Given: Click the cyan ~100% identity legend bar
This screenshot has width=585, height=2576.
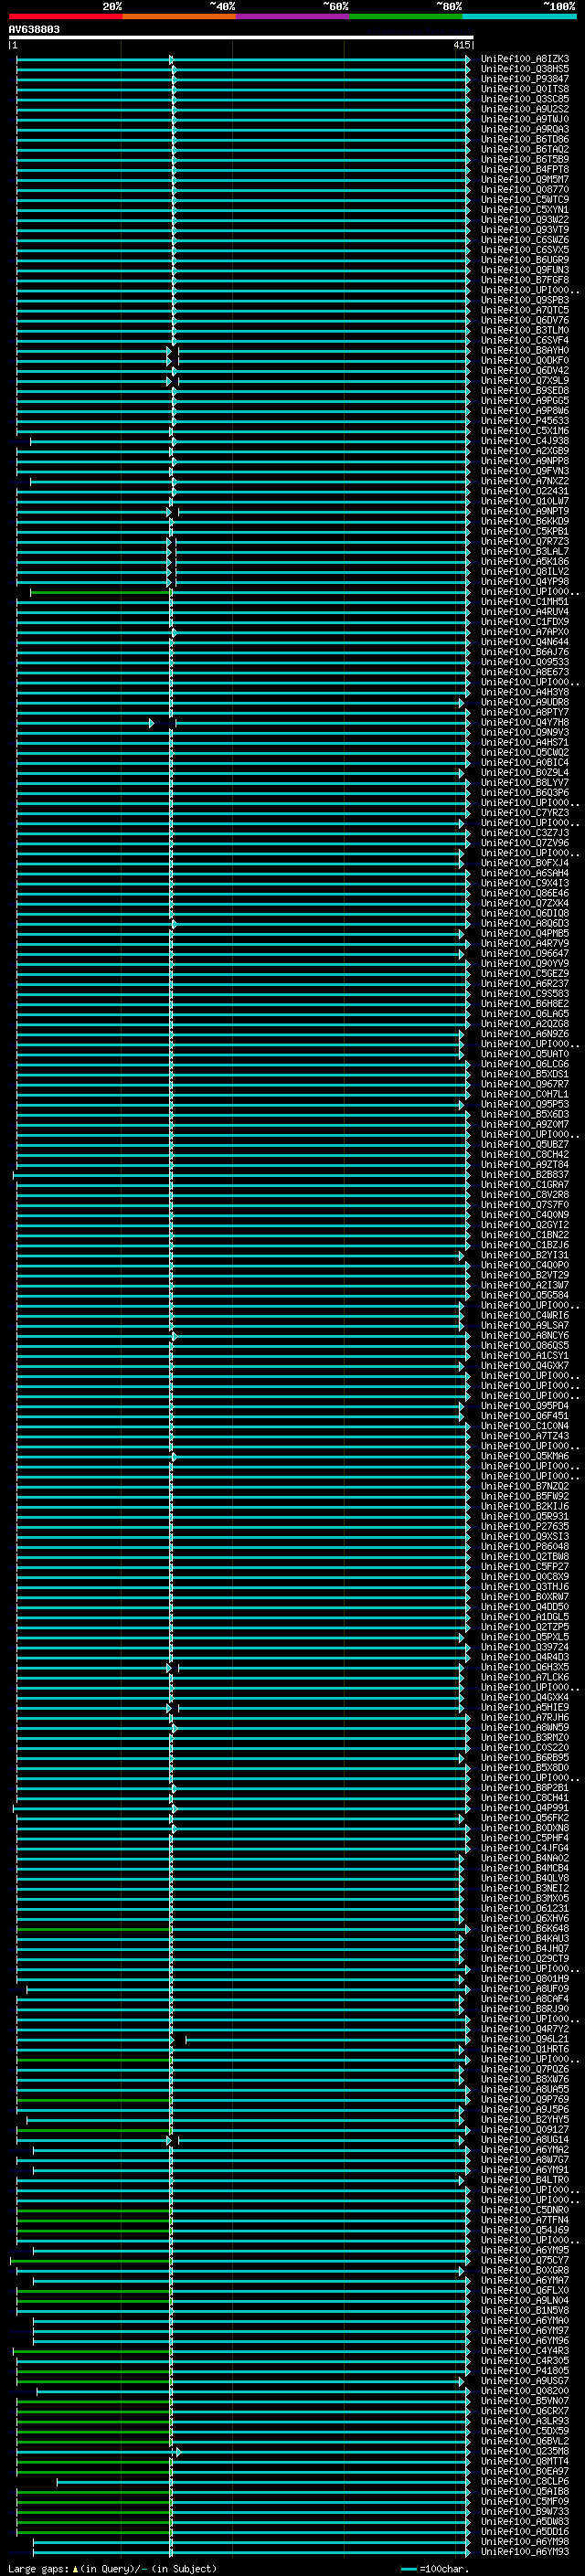Looking at the screenshot, I should (519, 16).
